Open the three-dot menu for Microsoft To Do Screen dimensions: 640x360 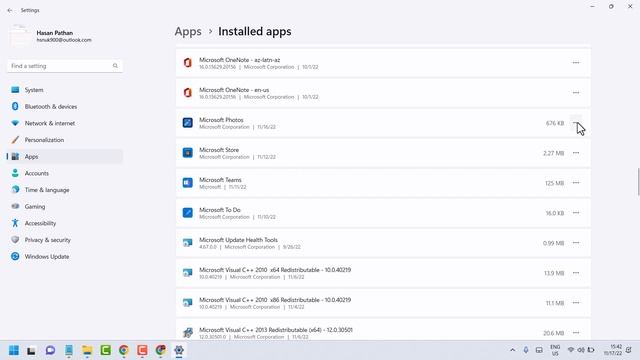pos(576,213)
